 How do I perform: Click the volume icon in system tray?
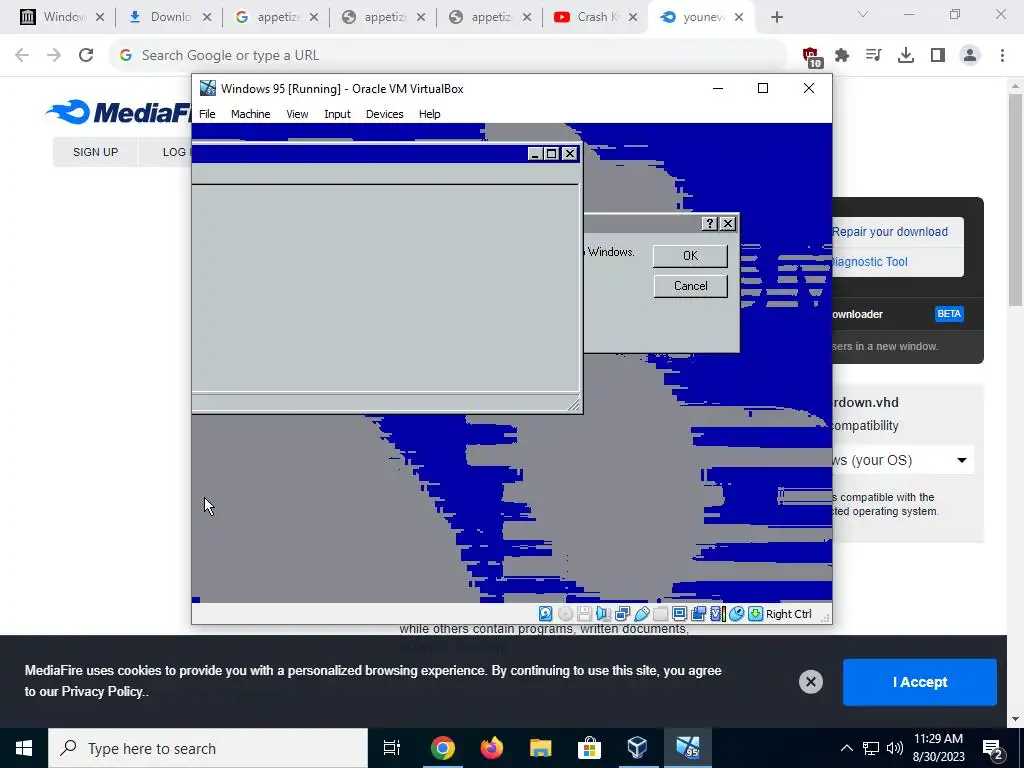pyautogui.click(x=895, y=748)
